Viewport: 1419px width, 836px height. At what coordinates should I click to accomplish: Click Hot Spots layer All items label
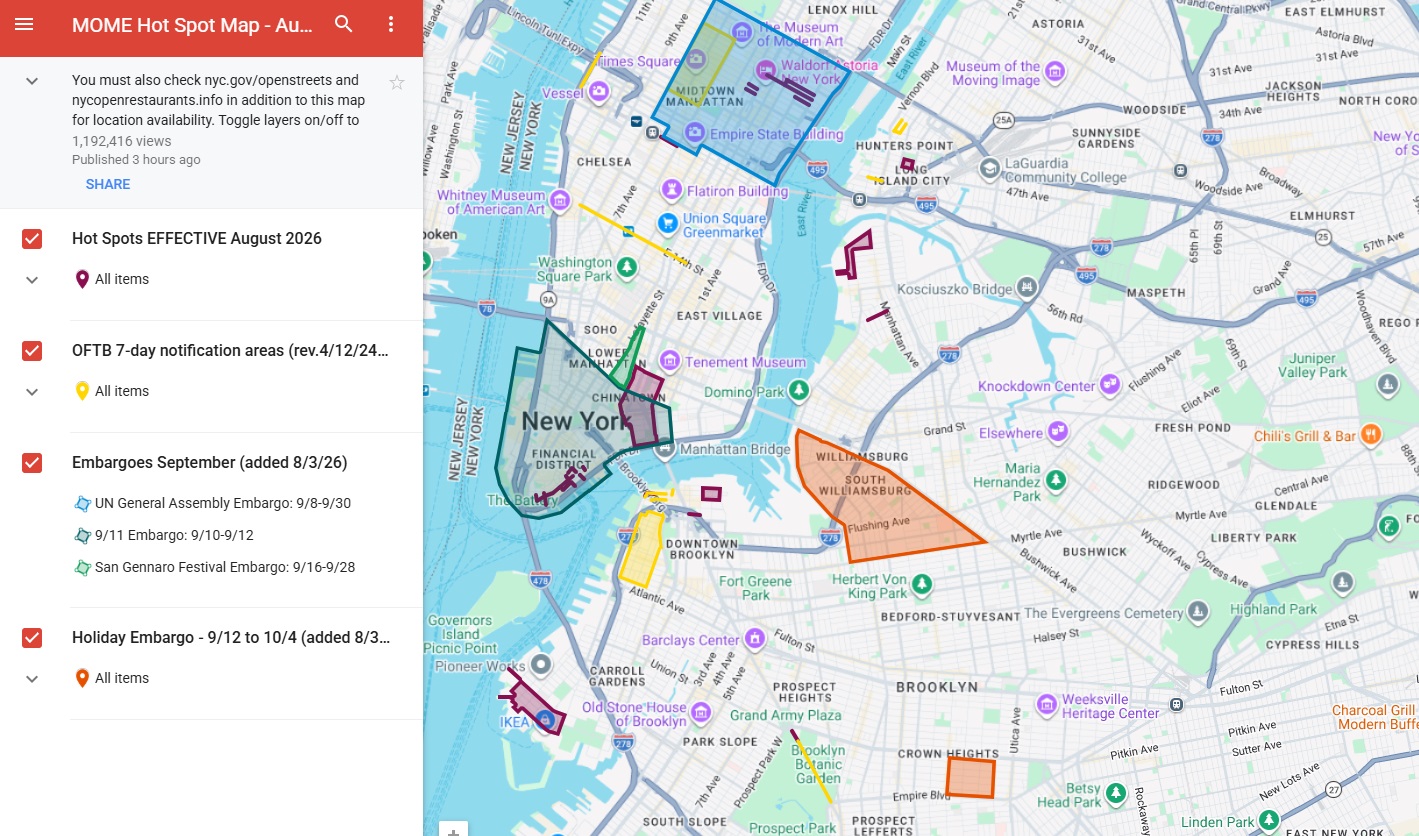122,279
